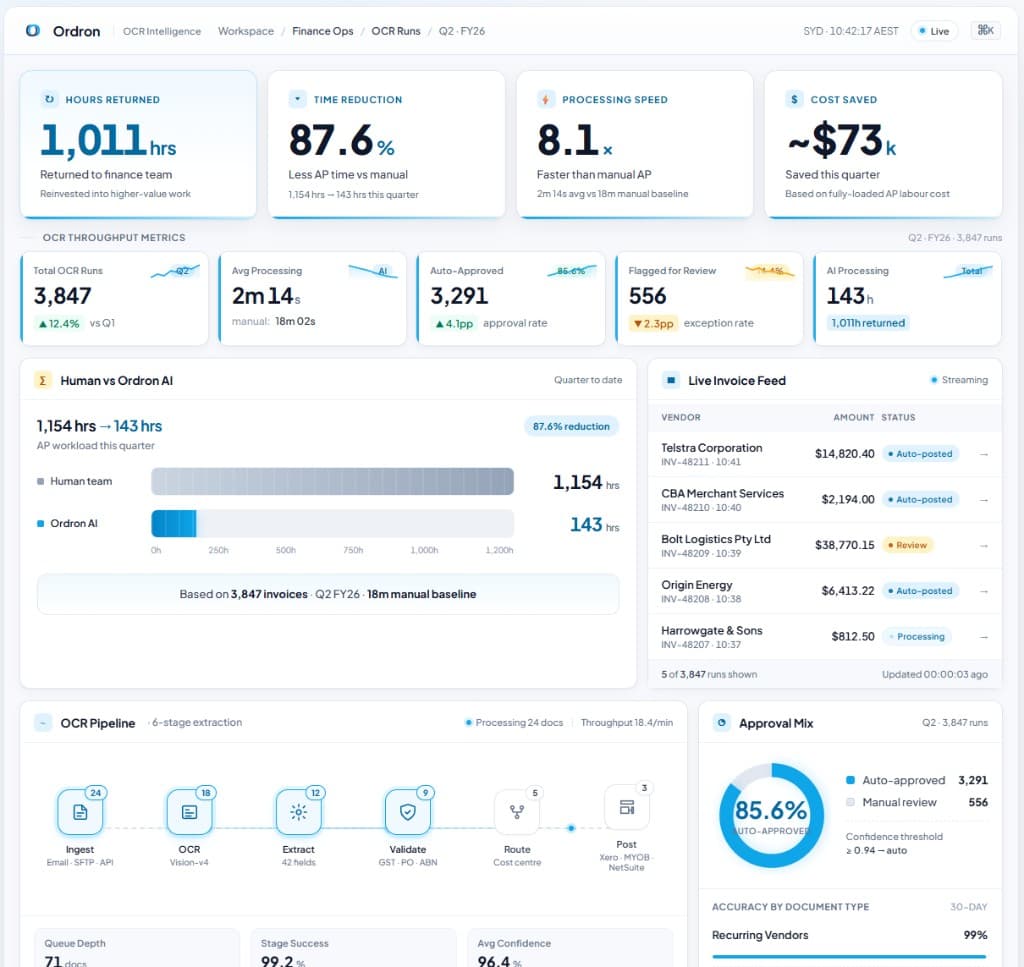Click the sigma icon beside Human vs Ordron AI
This screenshot has height=967, width=1024.
click(x=43, y=380)
